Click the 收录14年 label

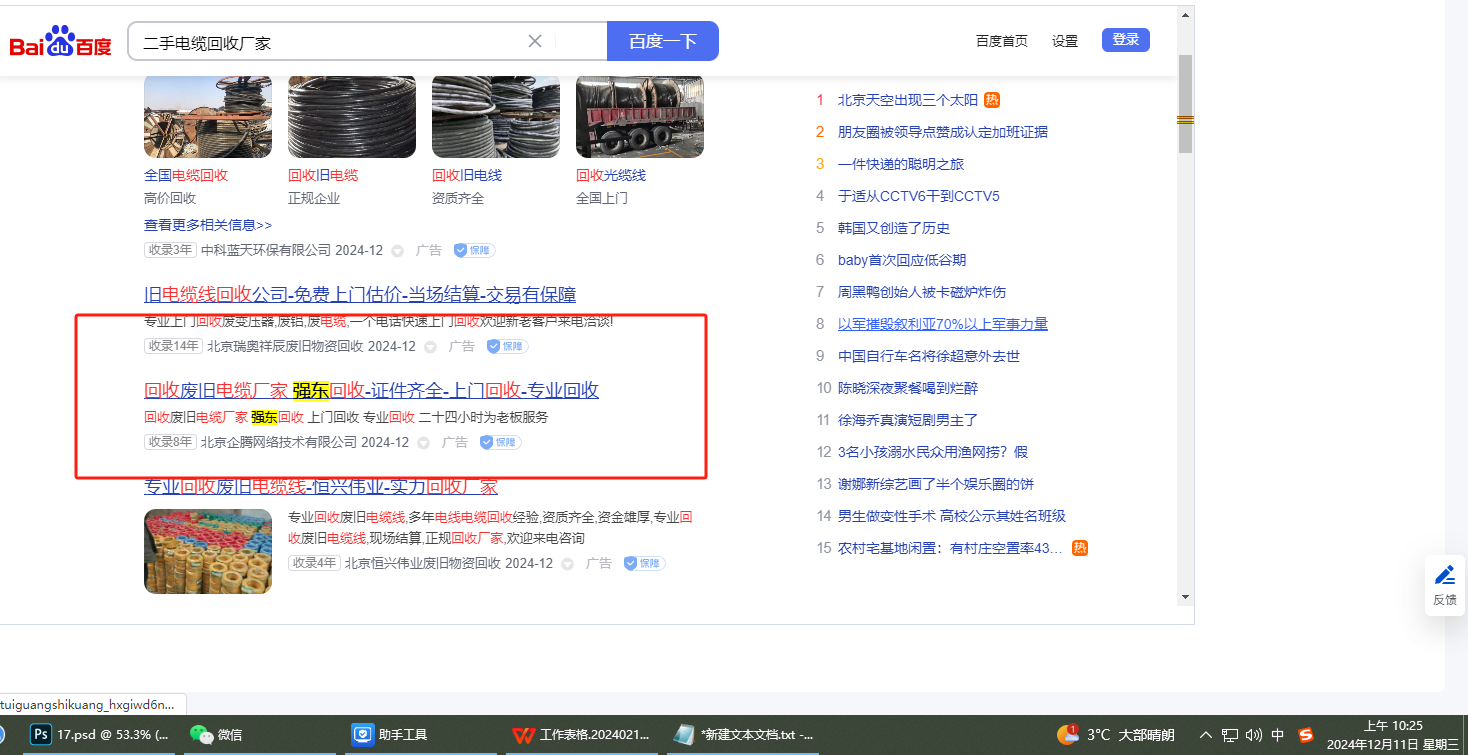click(173, 346)
